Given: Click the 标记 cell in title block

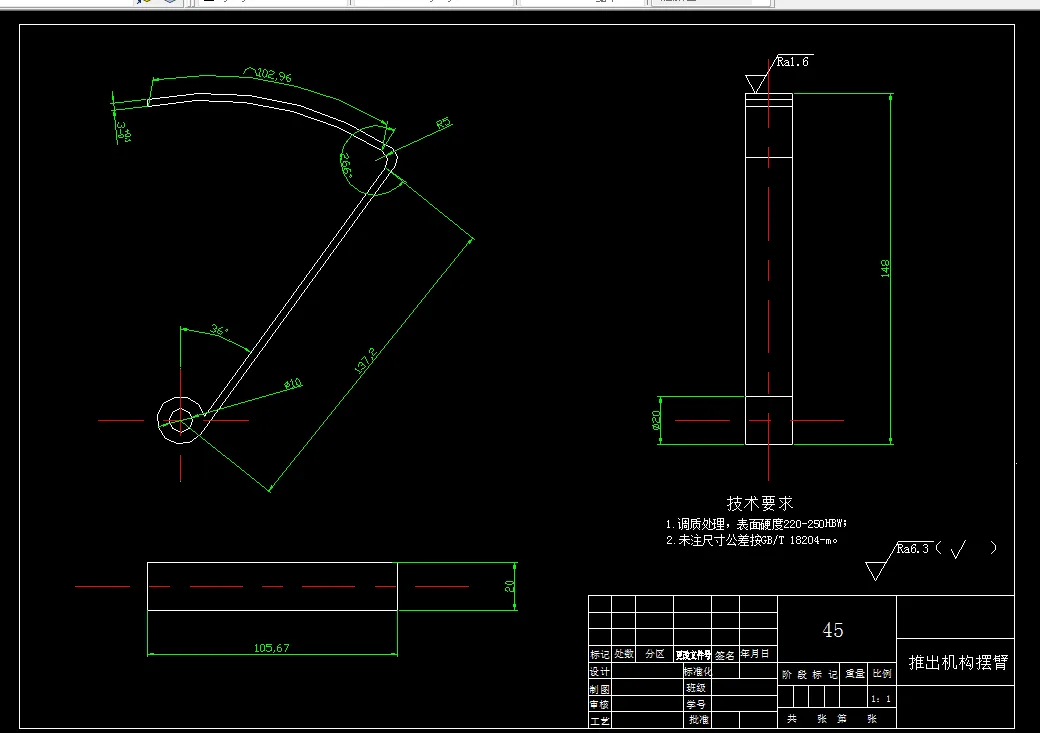Looking at the screenshot, I should click(600, 654).
